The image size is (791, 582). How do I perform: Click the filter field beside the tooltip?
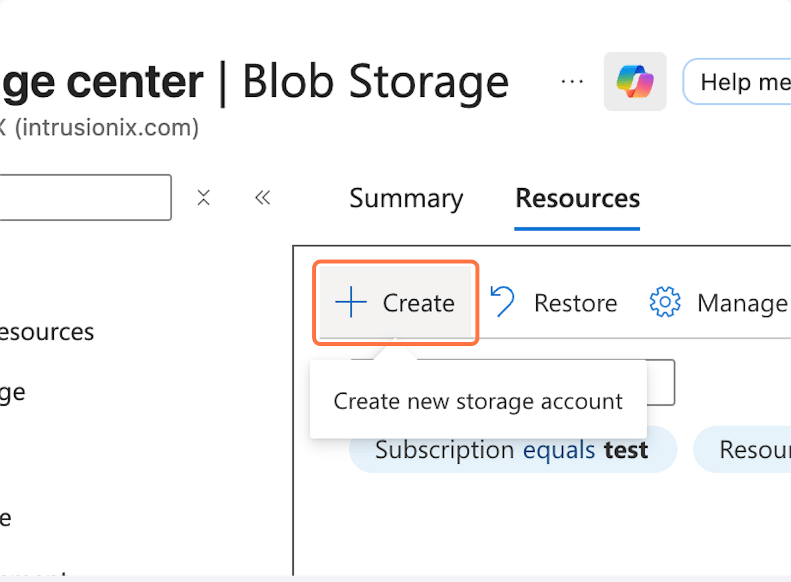pos(660,383)
